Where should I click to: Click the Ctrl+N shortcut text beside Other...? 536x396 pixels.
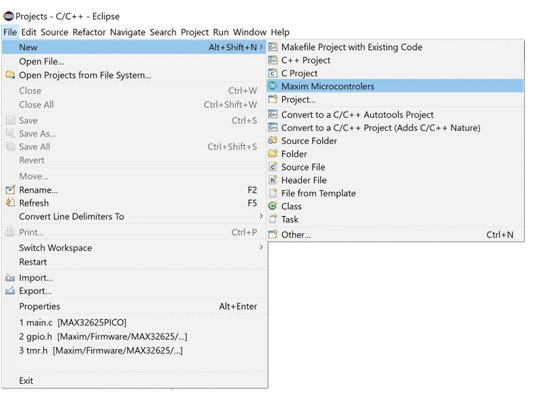(500, 235)
